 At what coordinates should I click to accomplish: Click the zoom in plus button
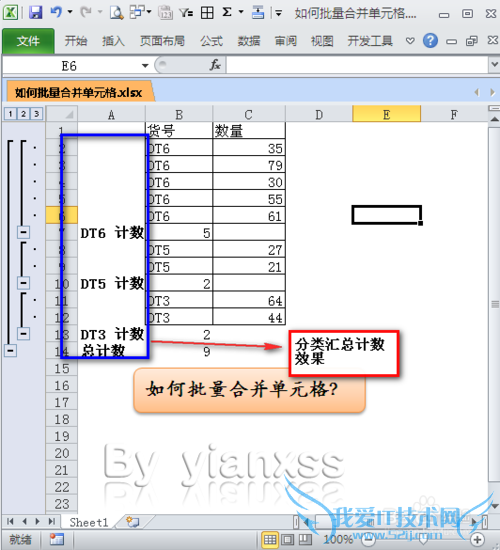pyautogui.click(x=478, y=539)
